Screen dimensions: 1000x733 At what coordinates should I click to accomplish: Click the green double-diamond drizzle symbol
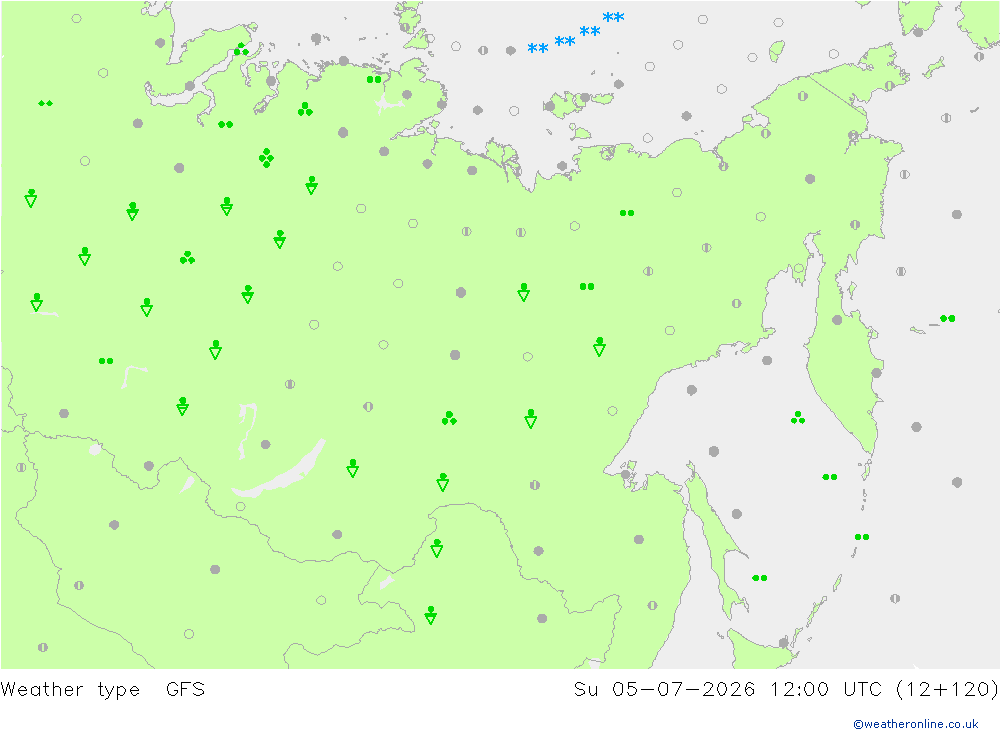(x=45, y=103)
